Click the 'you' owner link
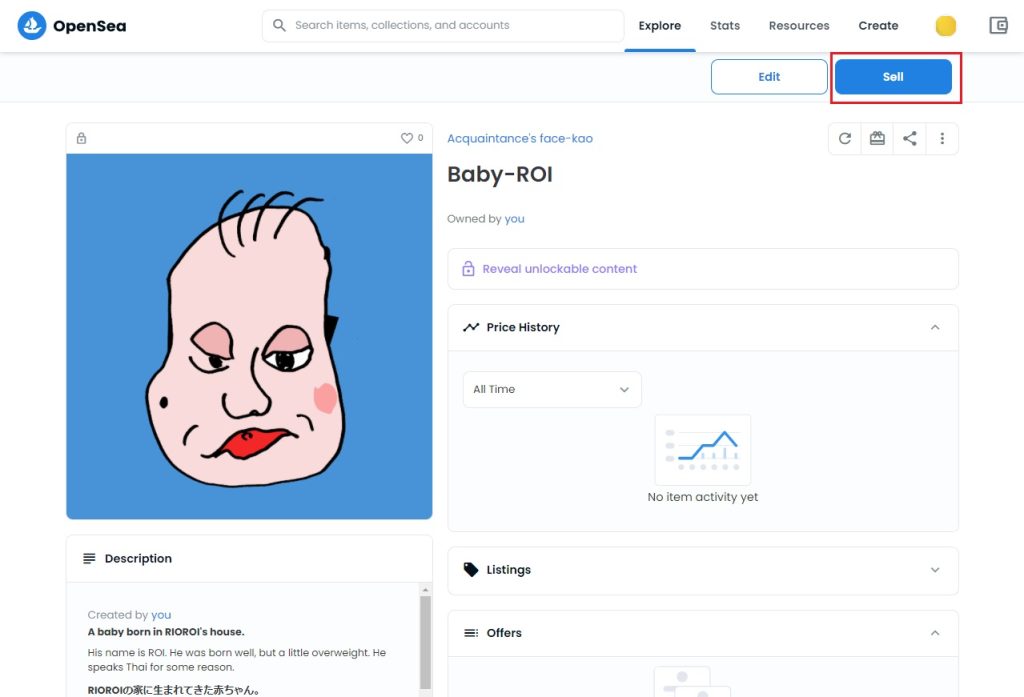Viewport: 1024px width, 697px height. [514, 219]
